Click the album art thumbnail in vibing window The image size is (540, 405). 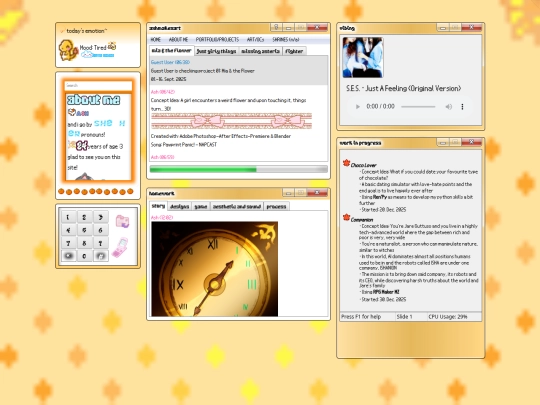(x=363, y=57)
